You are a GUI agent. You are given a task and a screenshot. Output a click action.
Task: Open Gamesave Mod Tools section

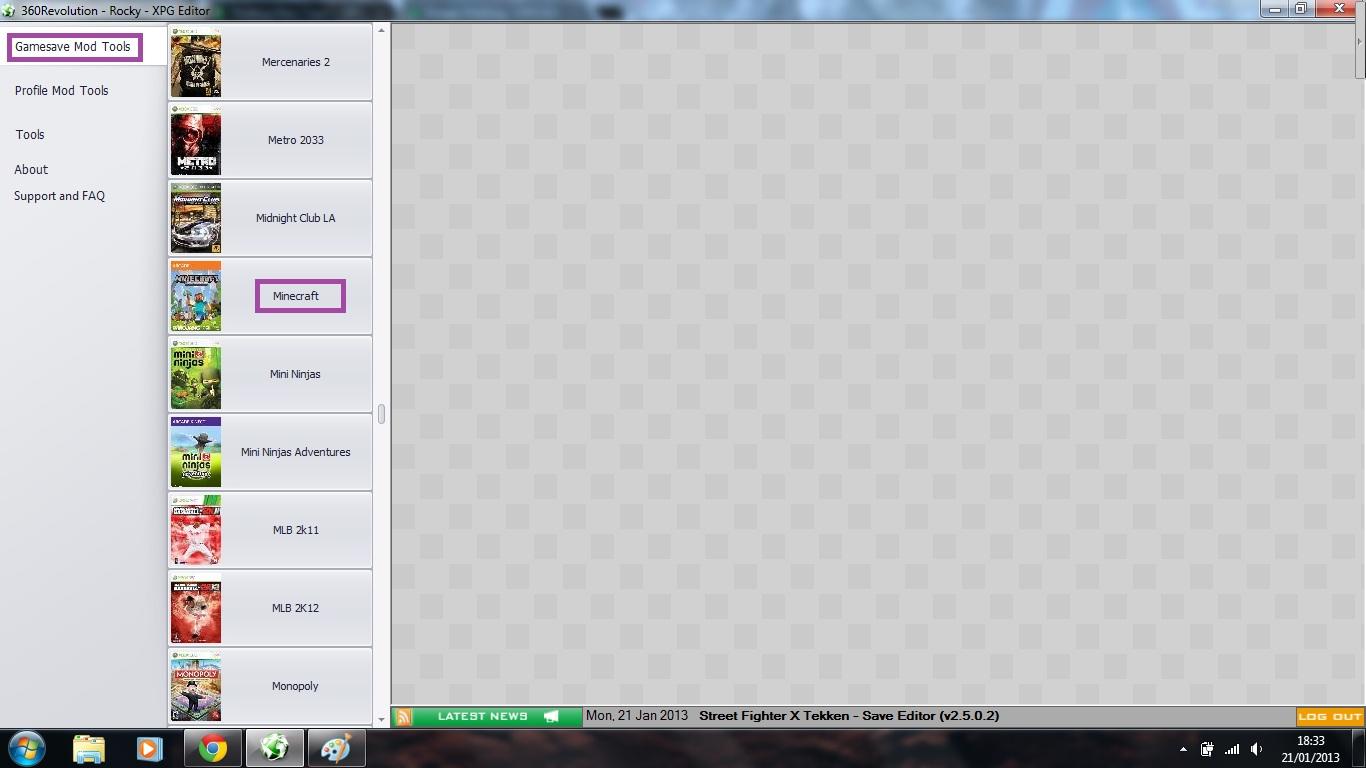(x=73, y=47)
